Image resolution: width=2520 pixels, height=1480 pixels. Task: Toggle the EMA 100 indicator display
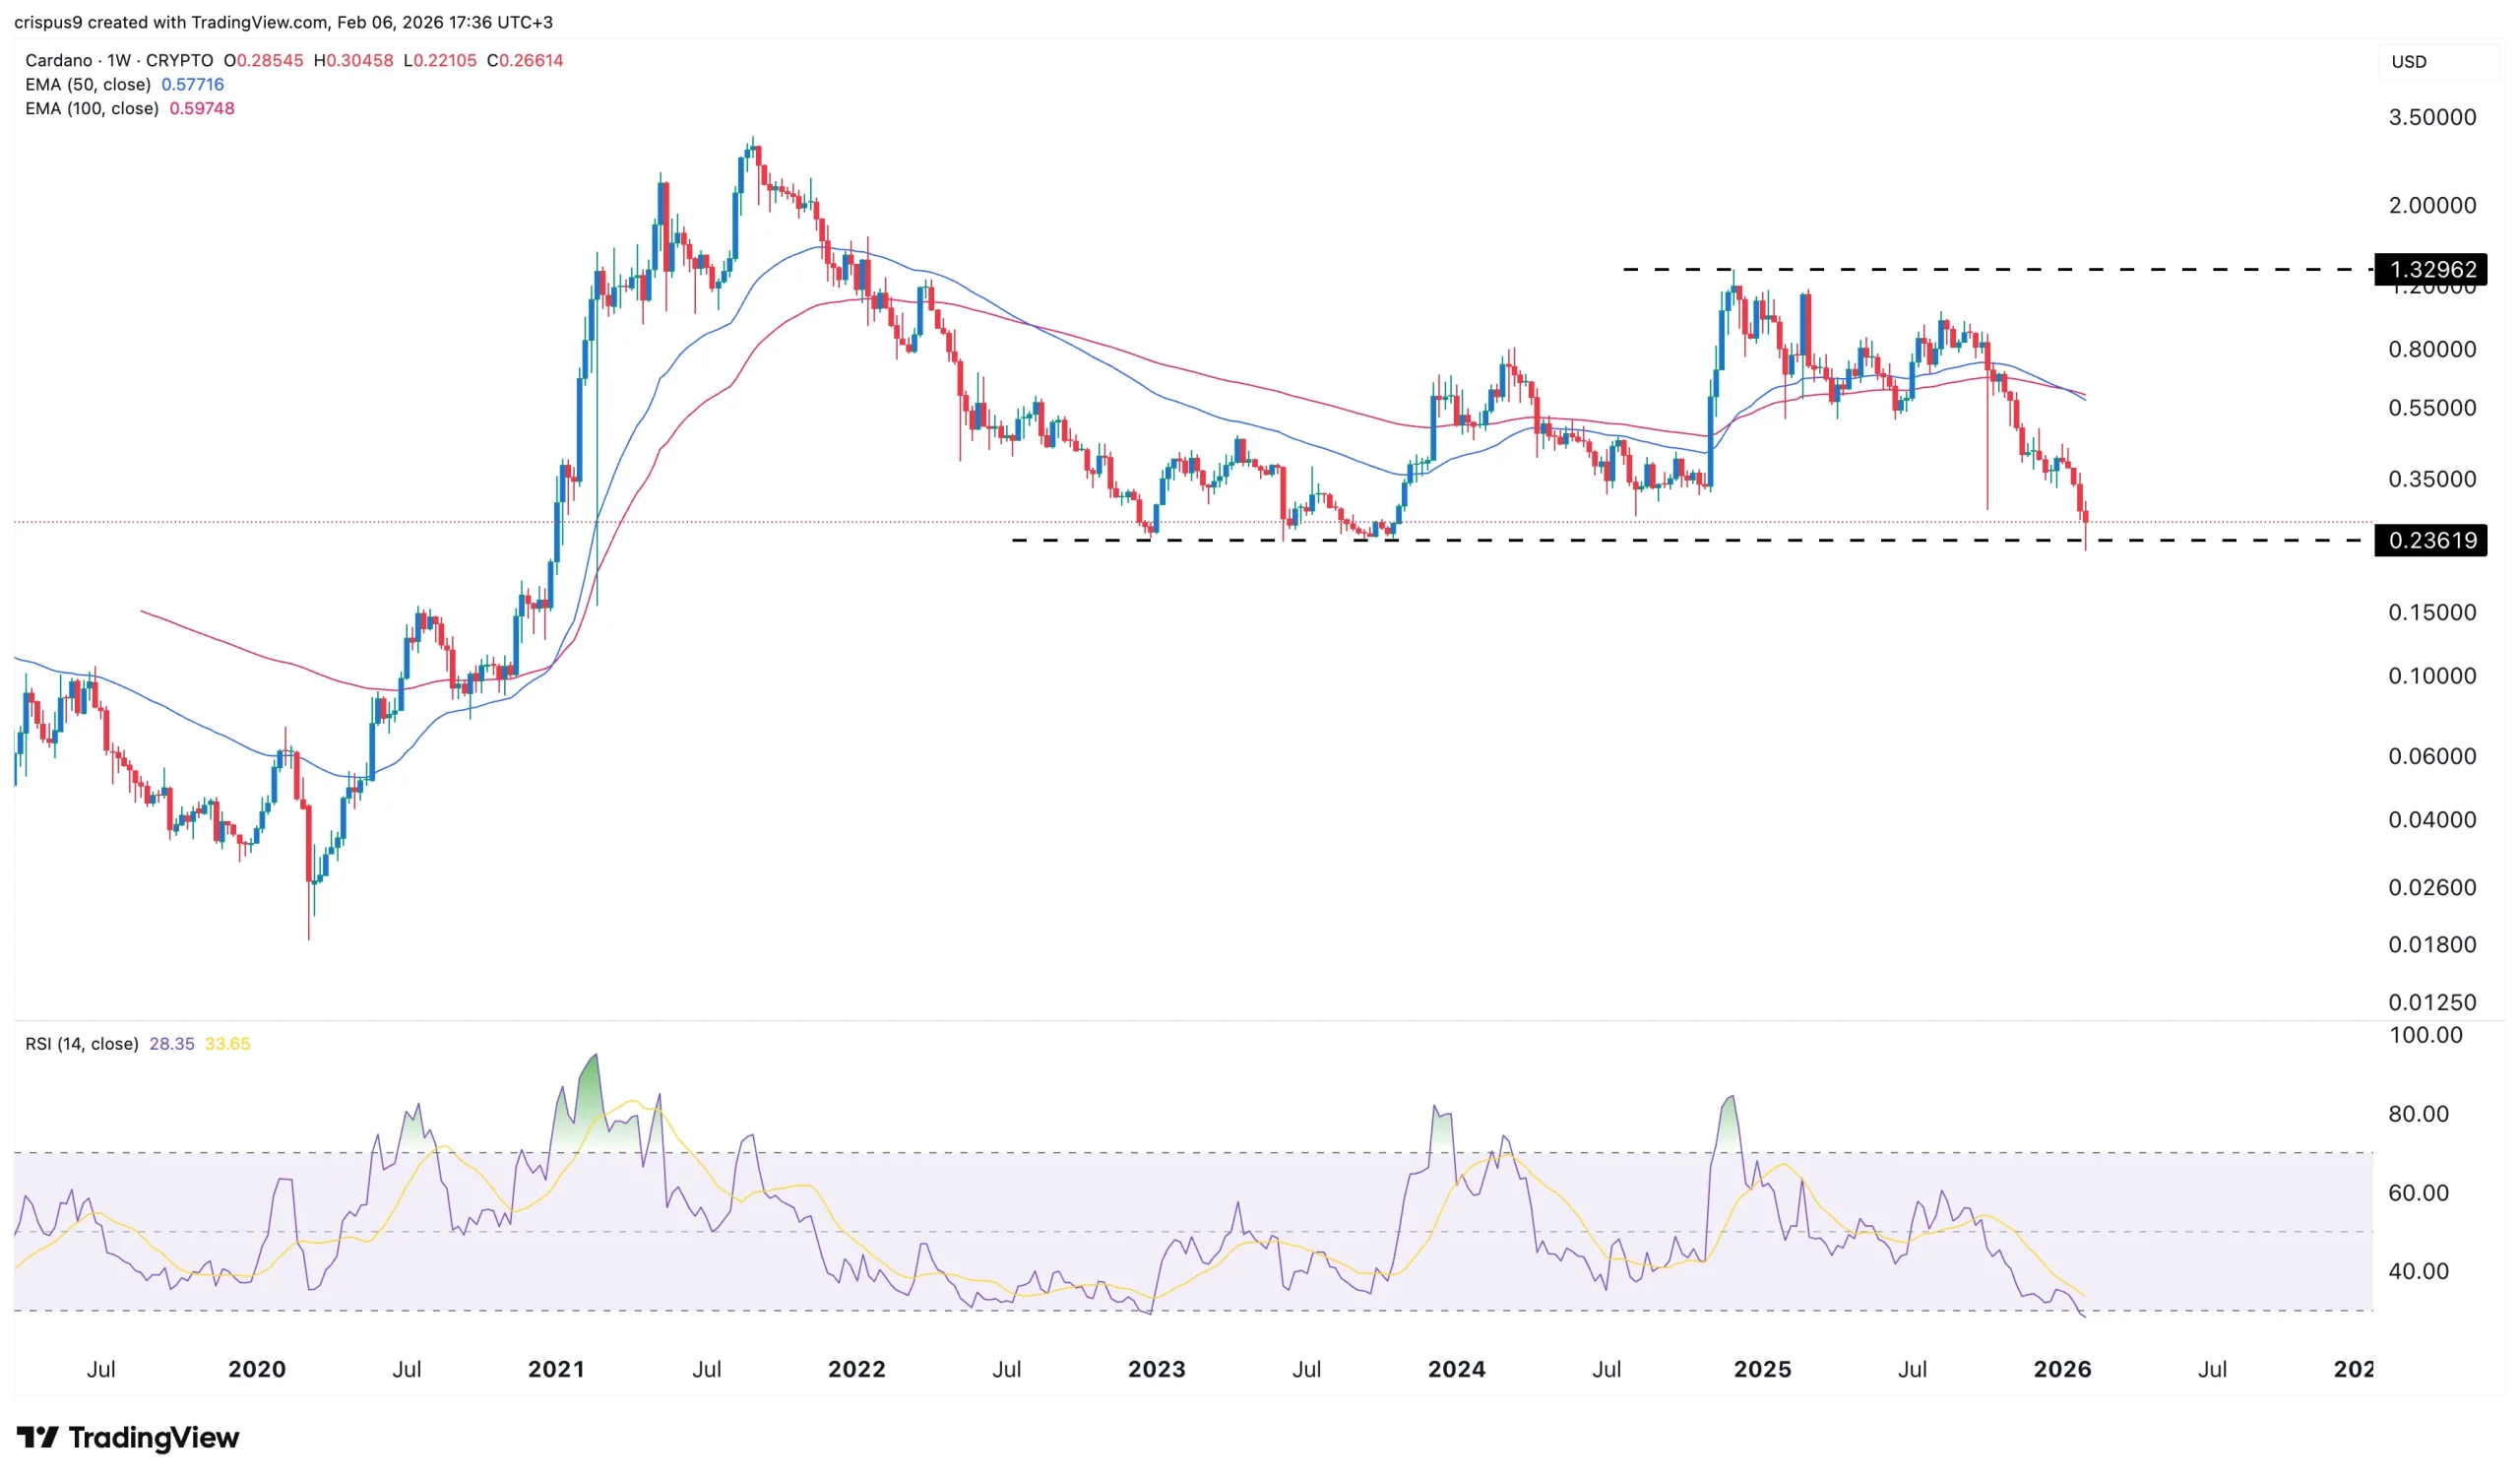[x=202, y=108]
